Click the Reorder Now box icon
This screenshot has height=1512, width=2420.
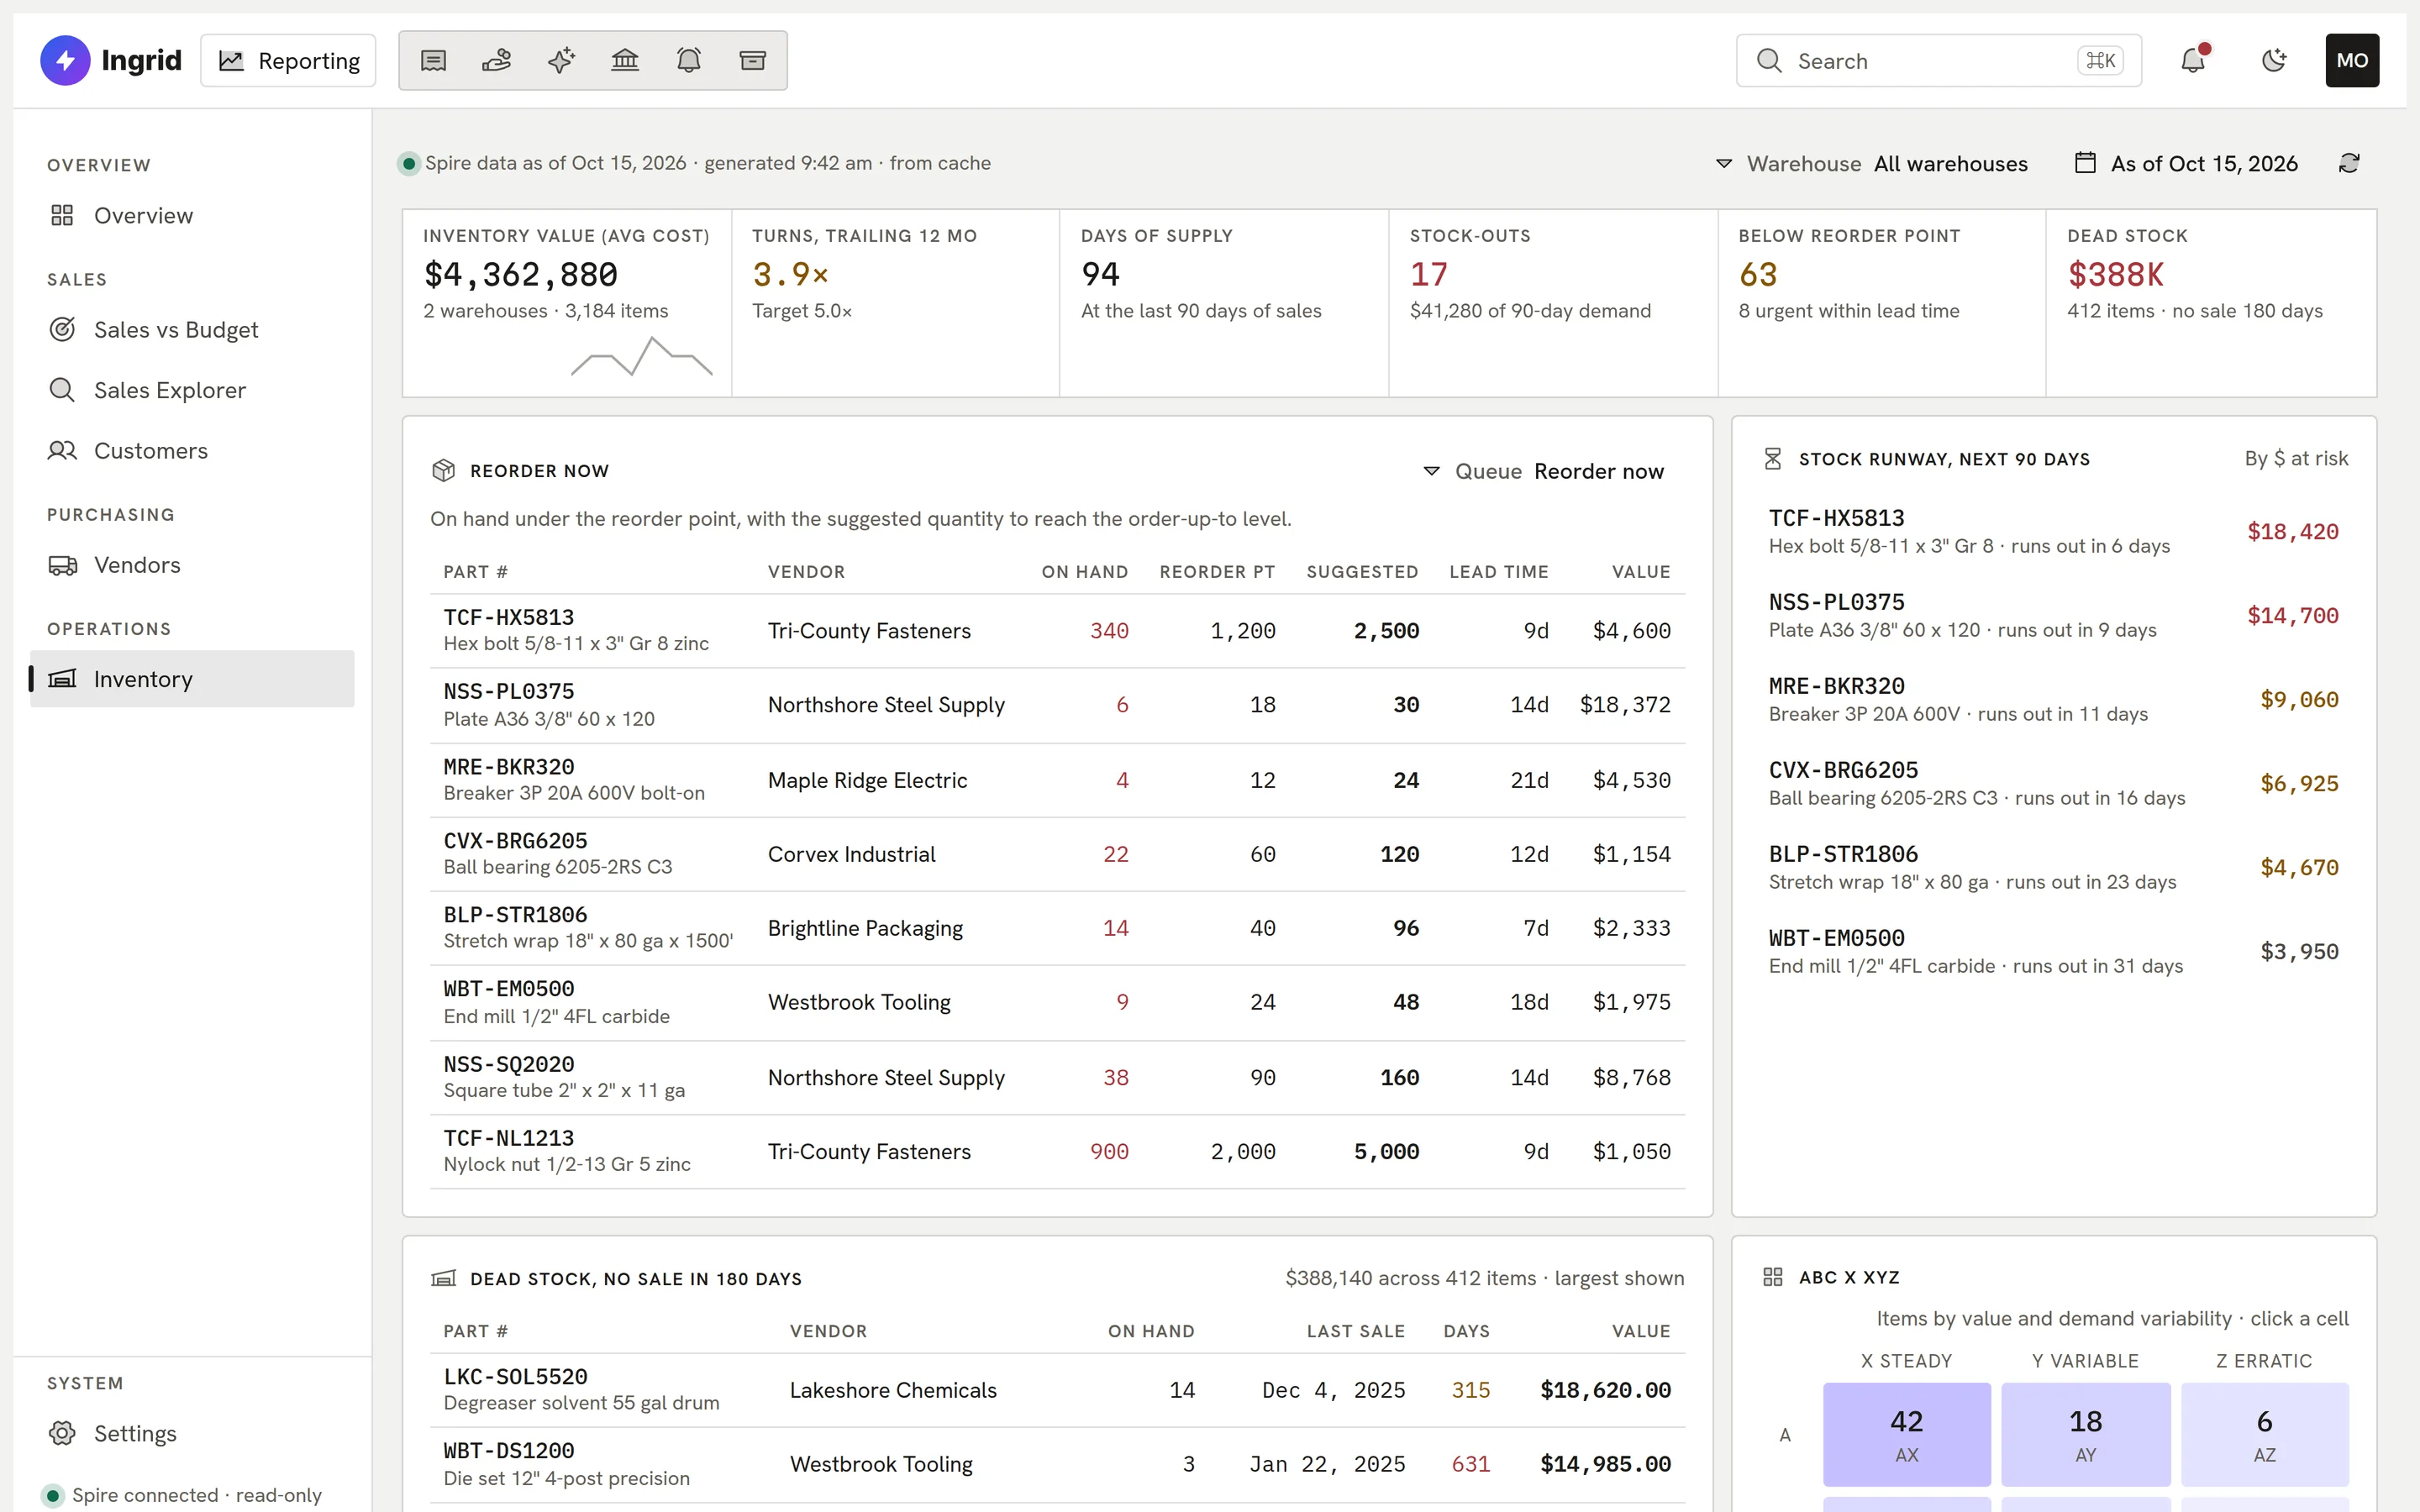443,471
